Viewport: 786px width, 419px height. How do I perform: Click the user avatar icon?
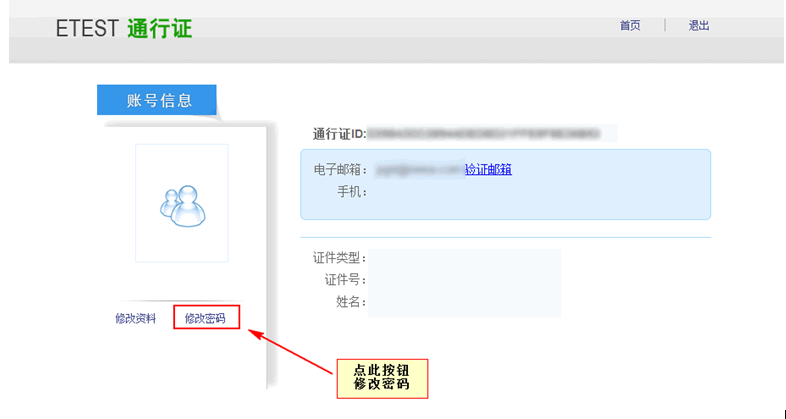click(181, 203)
